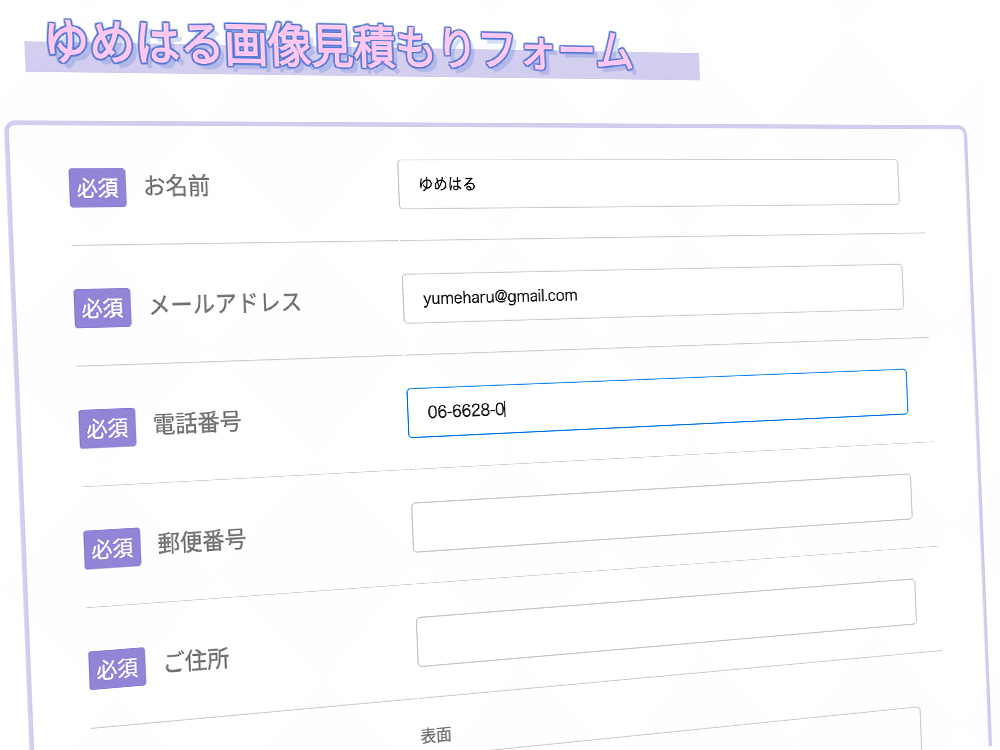Click the 必須 badge next to 電話番号
Viewport: 1000px width, 750px height.
click(x=107, y=428)
